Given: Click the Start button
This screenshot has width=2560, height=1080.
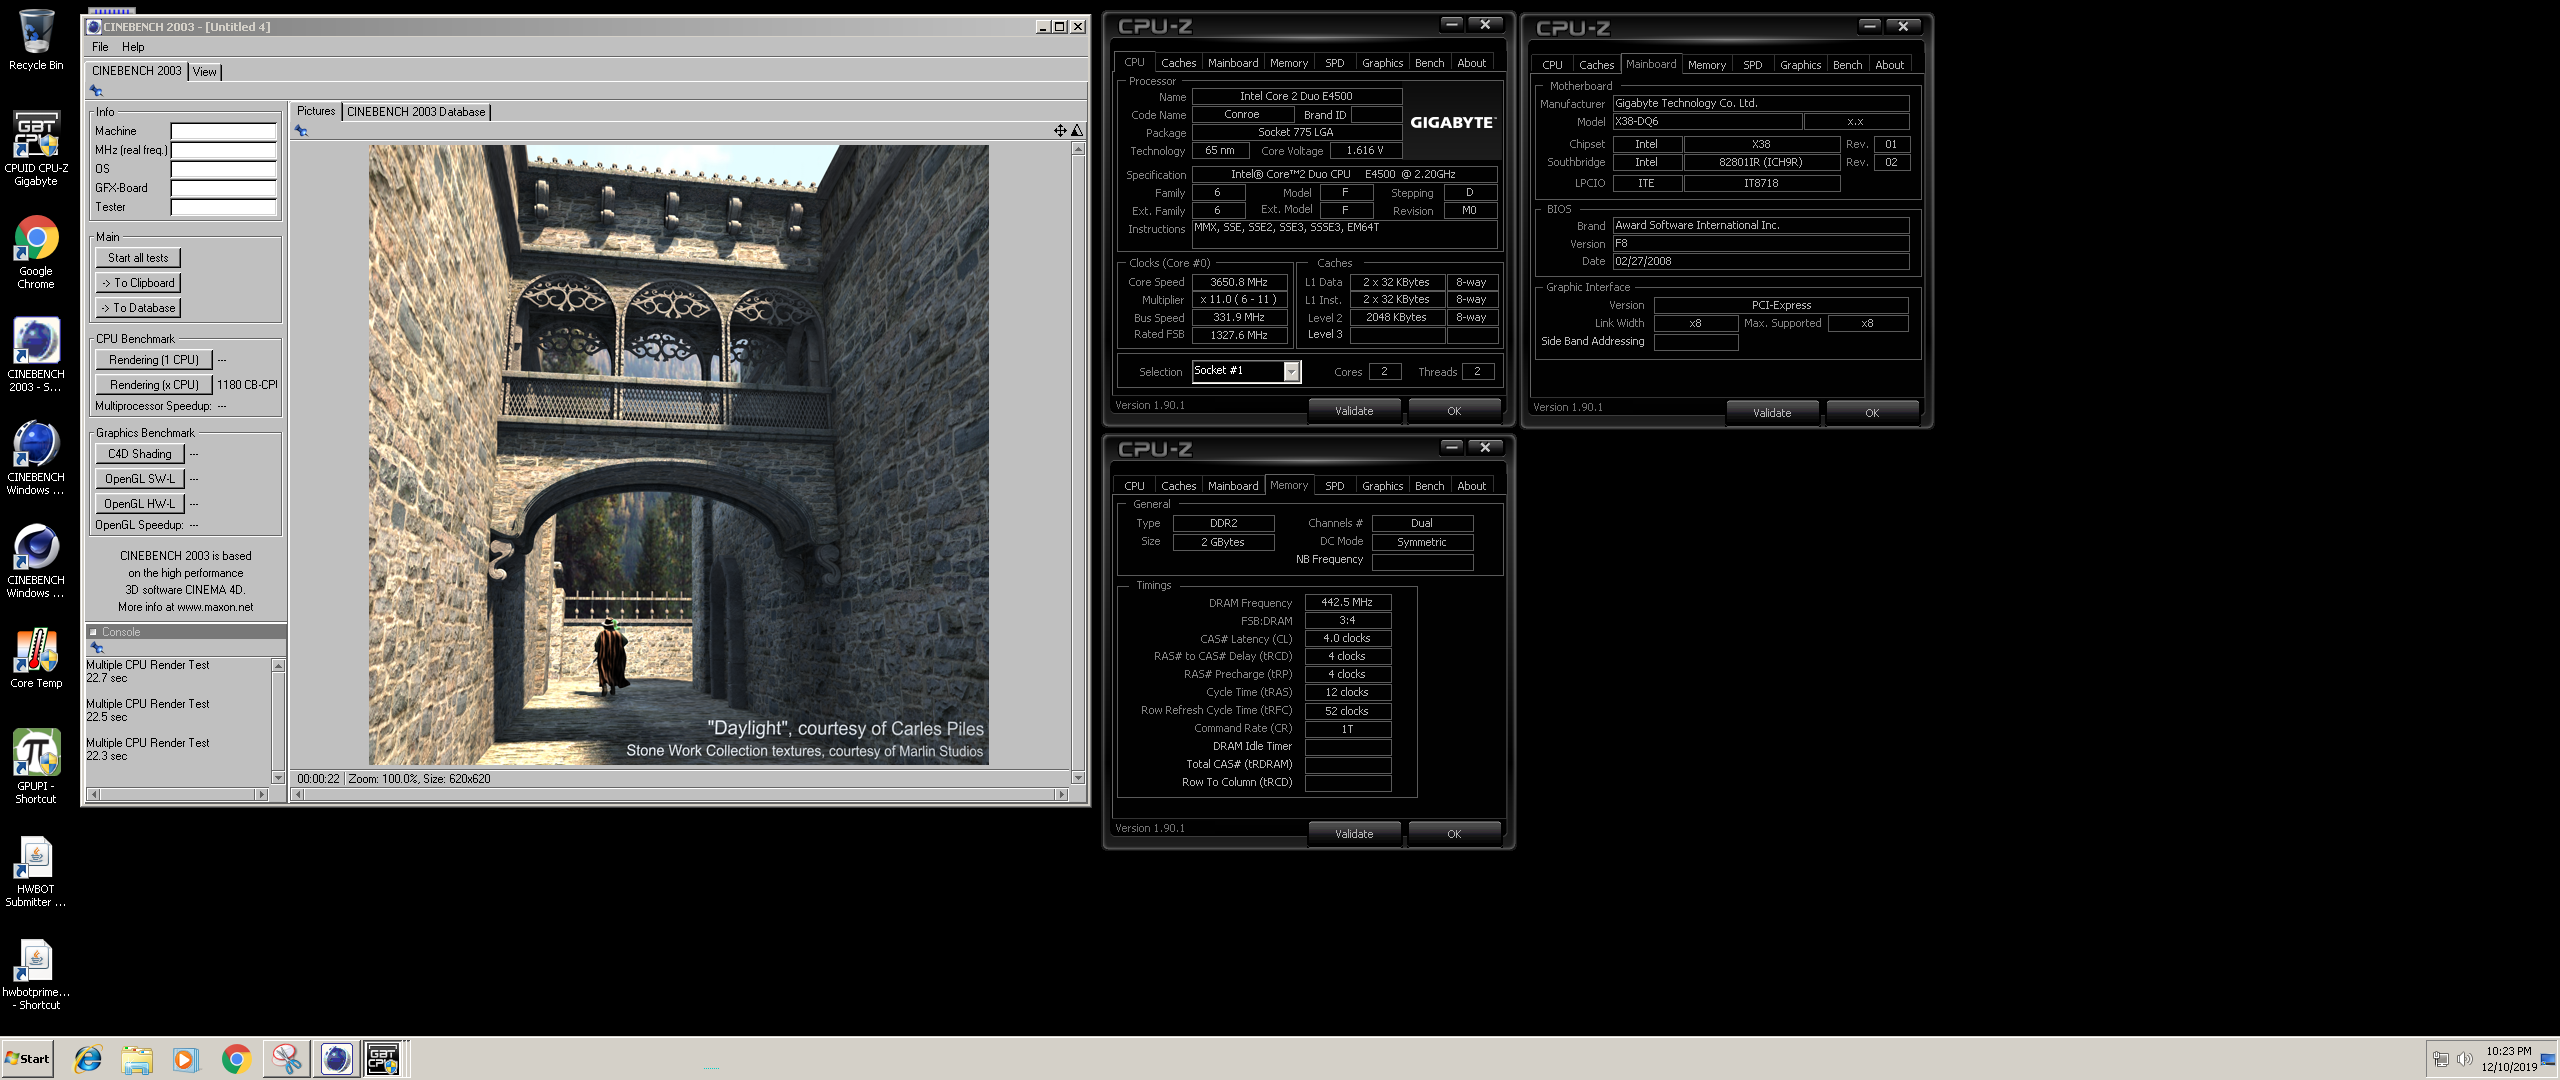Looking at the screenshot, I should (x=27, y=1059).
